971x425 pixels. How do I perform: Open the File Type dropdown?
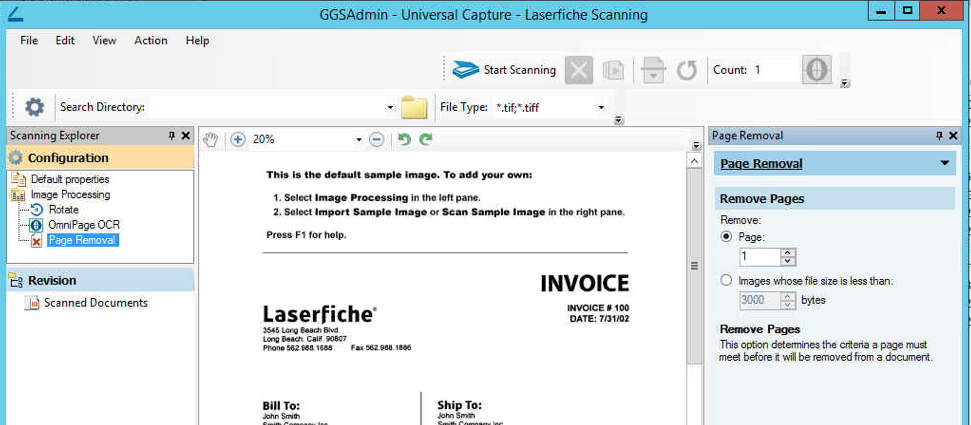601,108
